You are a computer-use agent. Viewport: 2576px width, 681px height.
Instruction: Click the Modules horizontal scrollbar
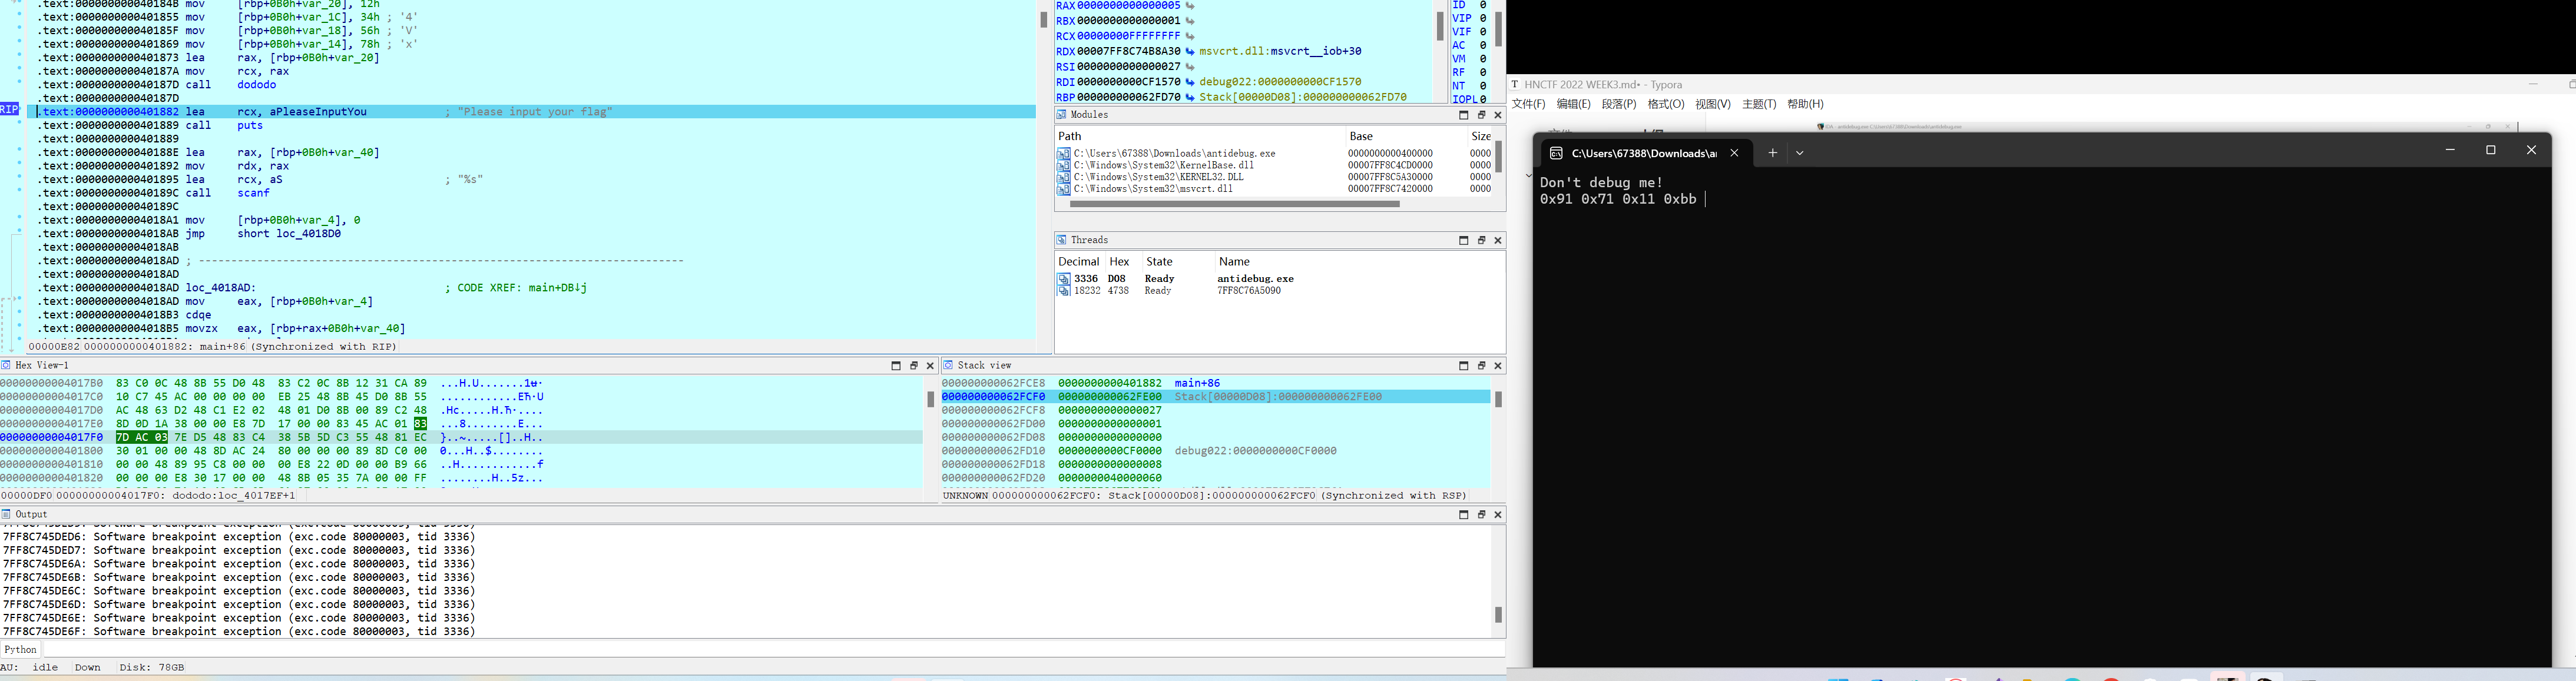click(x=1234, y=204)
